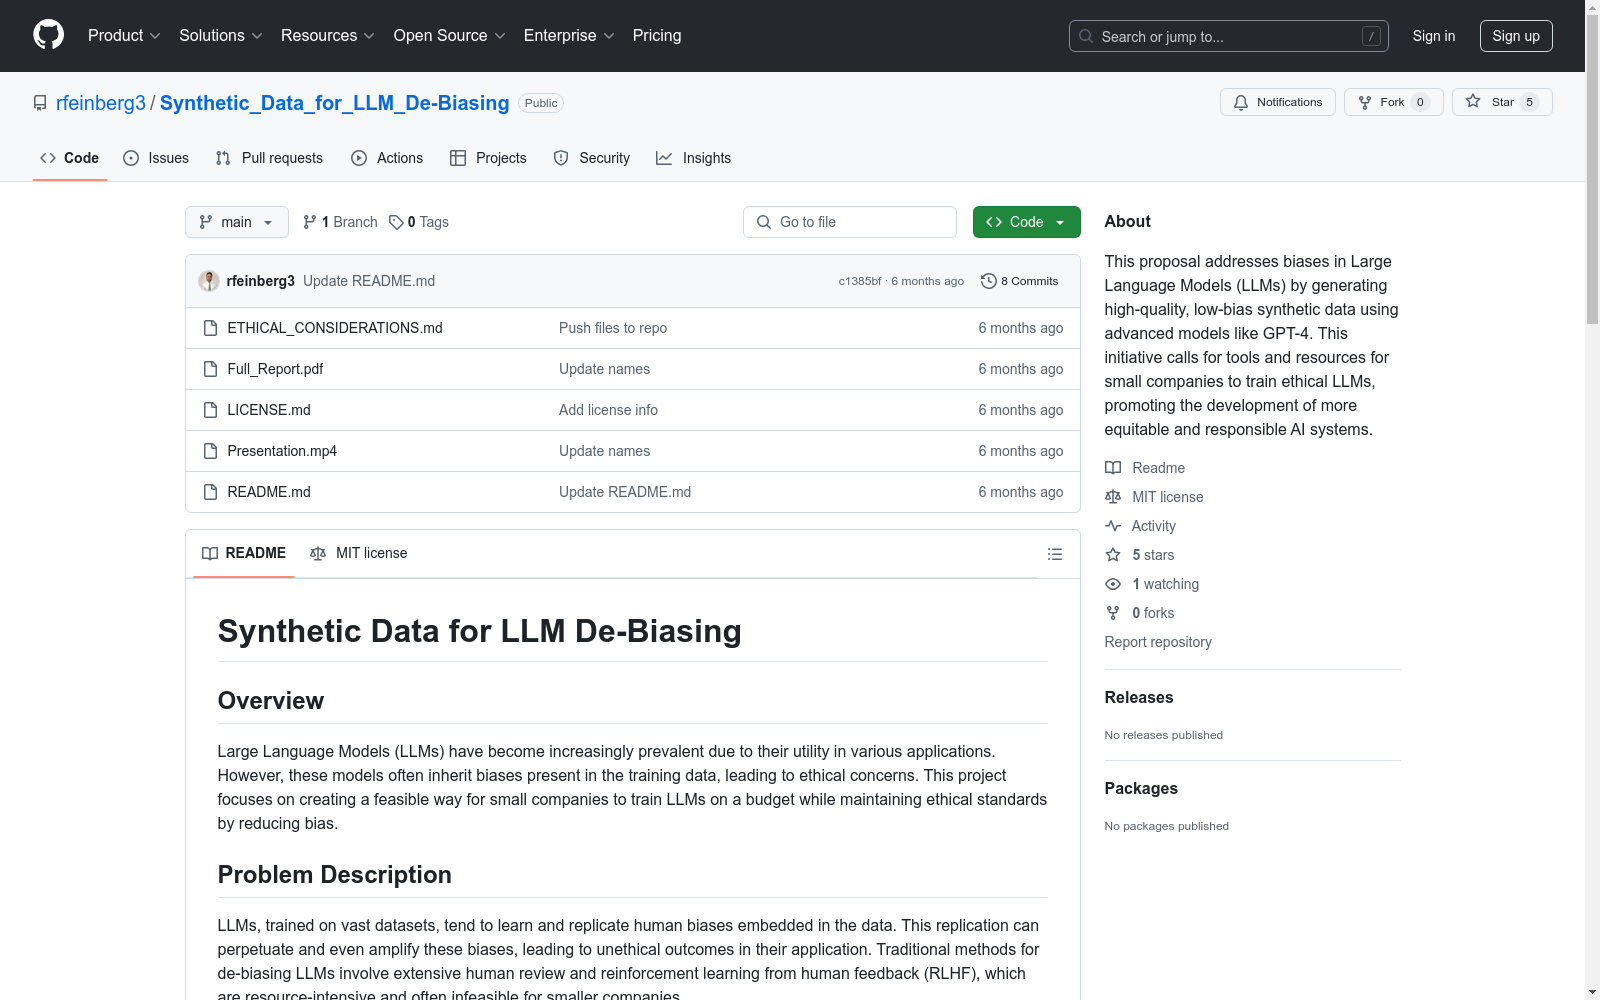Click the Sign in link
This screenshot has width=1600, height=1000.
(1434, 36)
